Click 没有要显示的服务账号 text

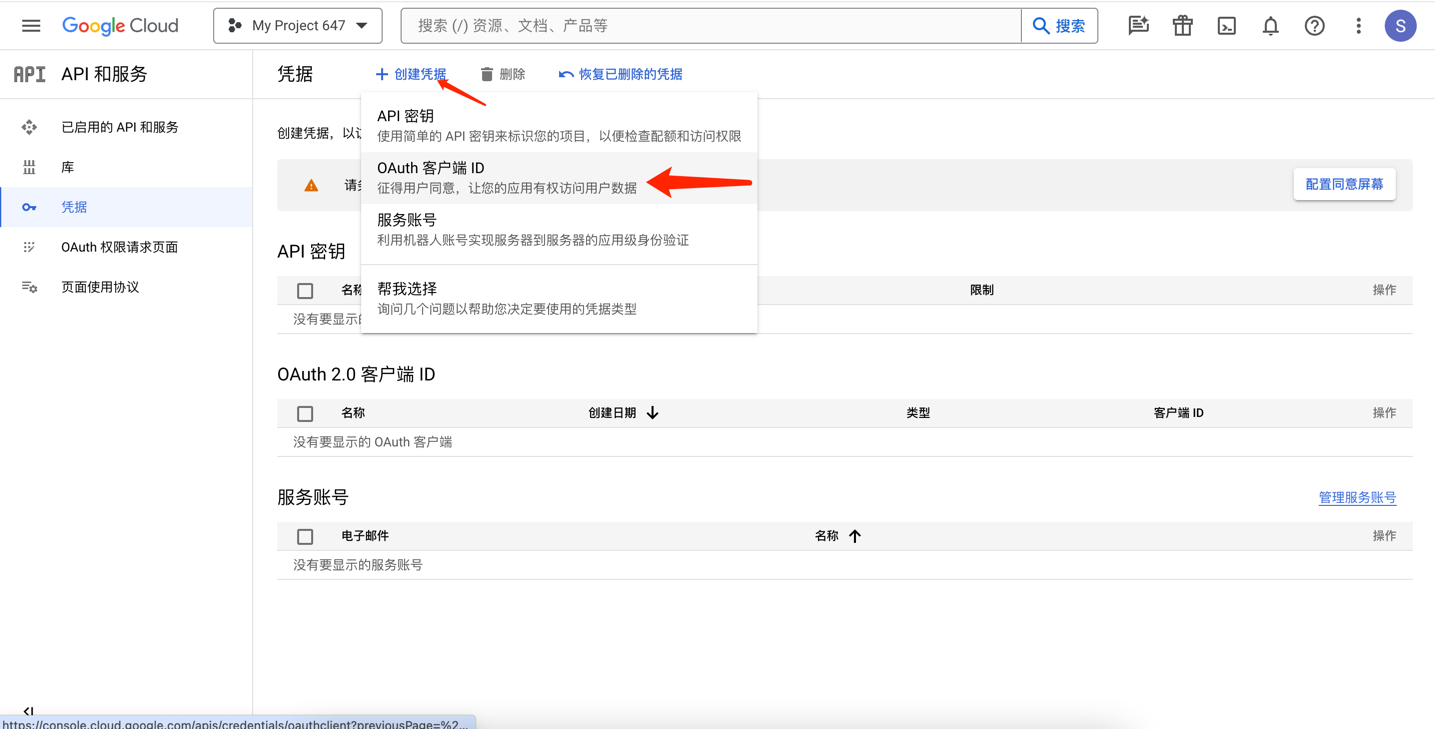(x=358, y=565)
